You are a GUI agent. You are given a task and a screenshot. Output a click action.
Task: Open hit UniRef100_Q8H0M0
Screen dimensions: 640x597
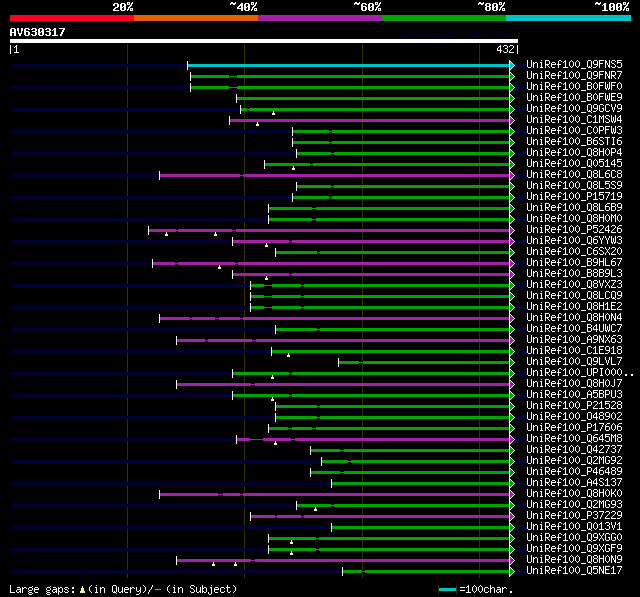pos(574,219)
